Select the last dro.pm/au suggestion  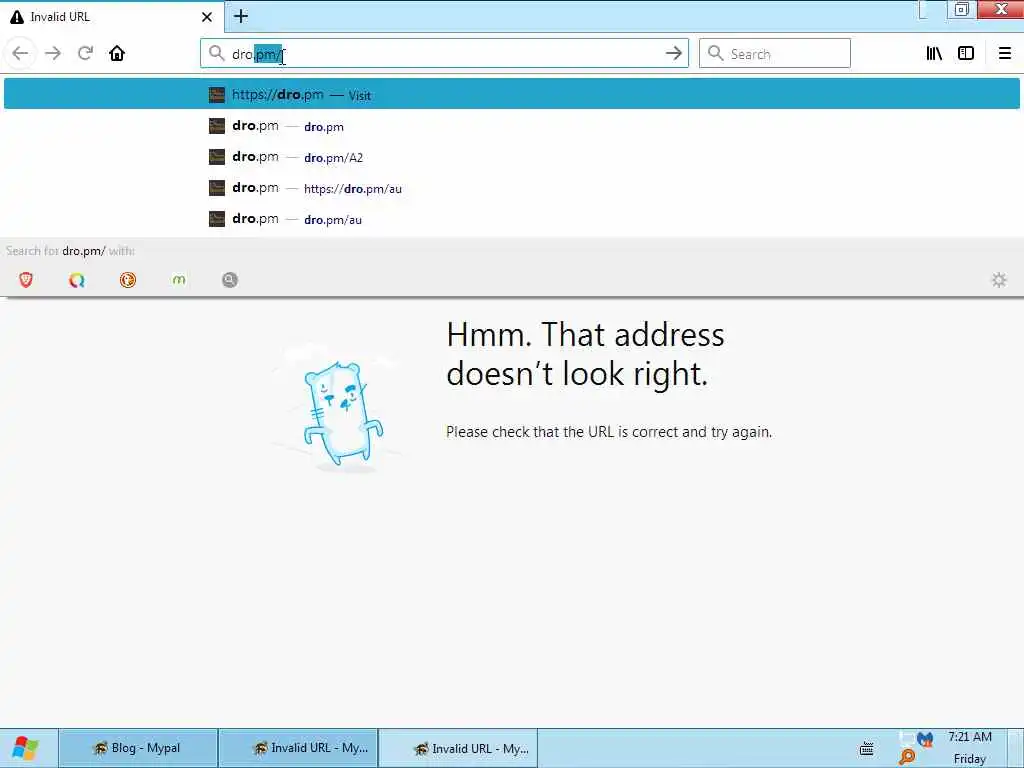(511, 219)
